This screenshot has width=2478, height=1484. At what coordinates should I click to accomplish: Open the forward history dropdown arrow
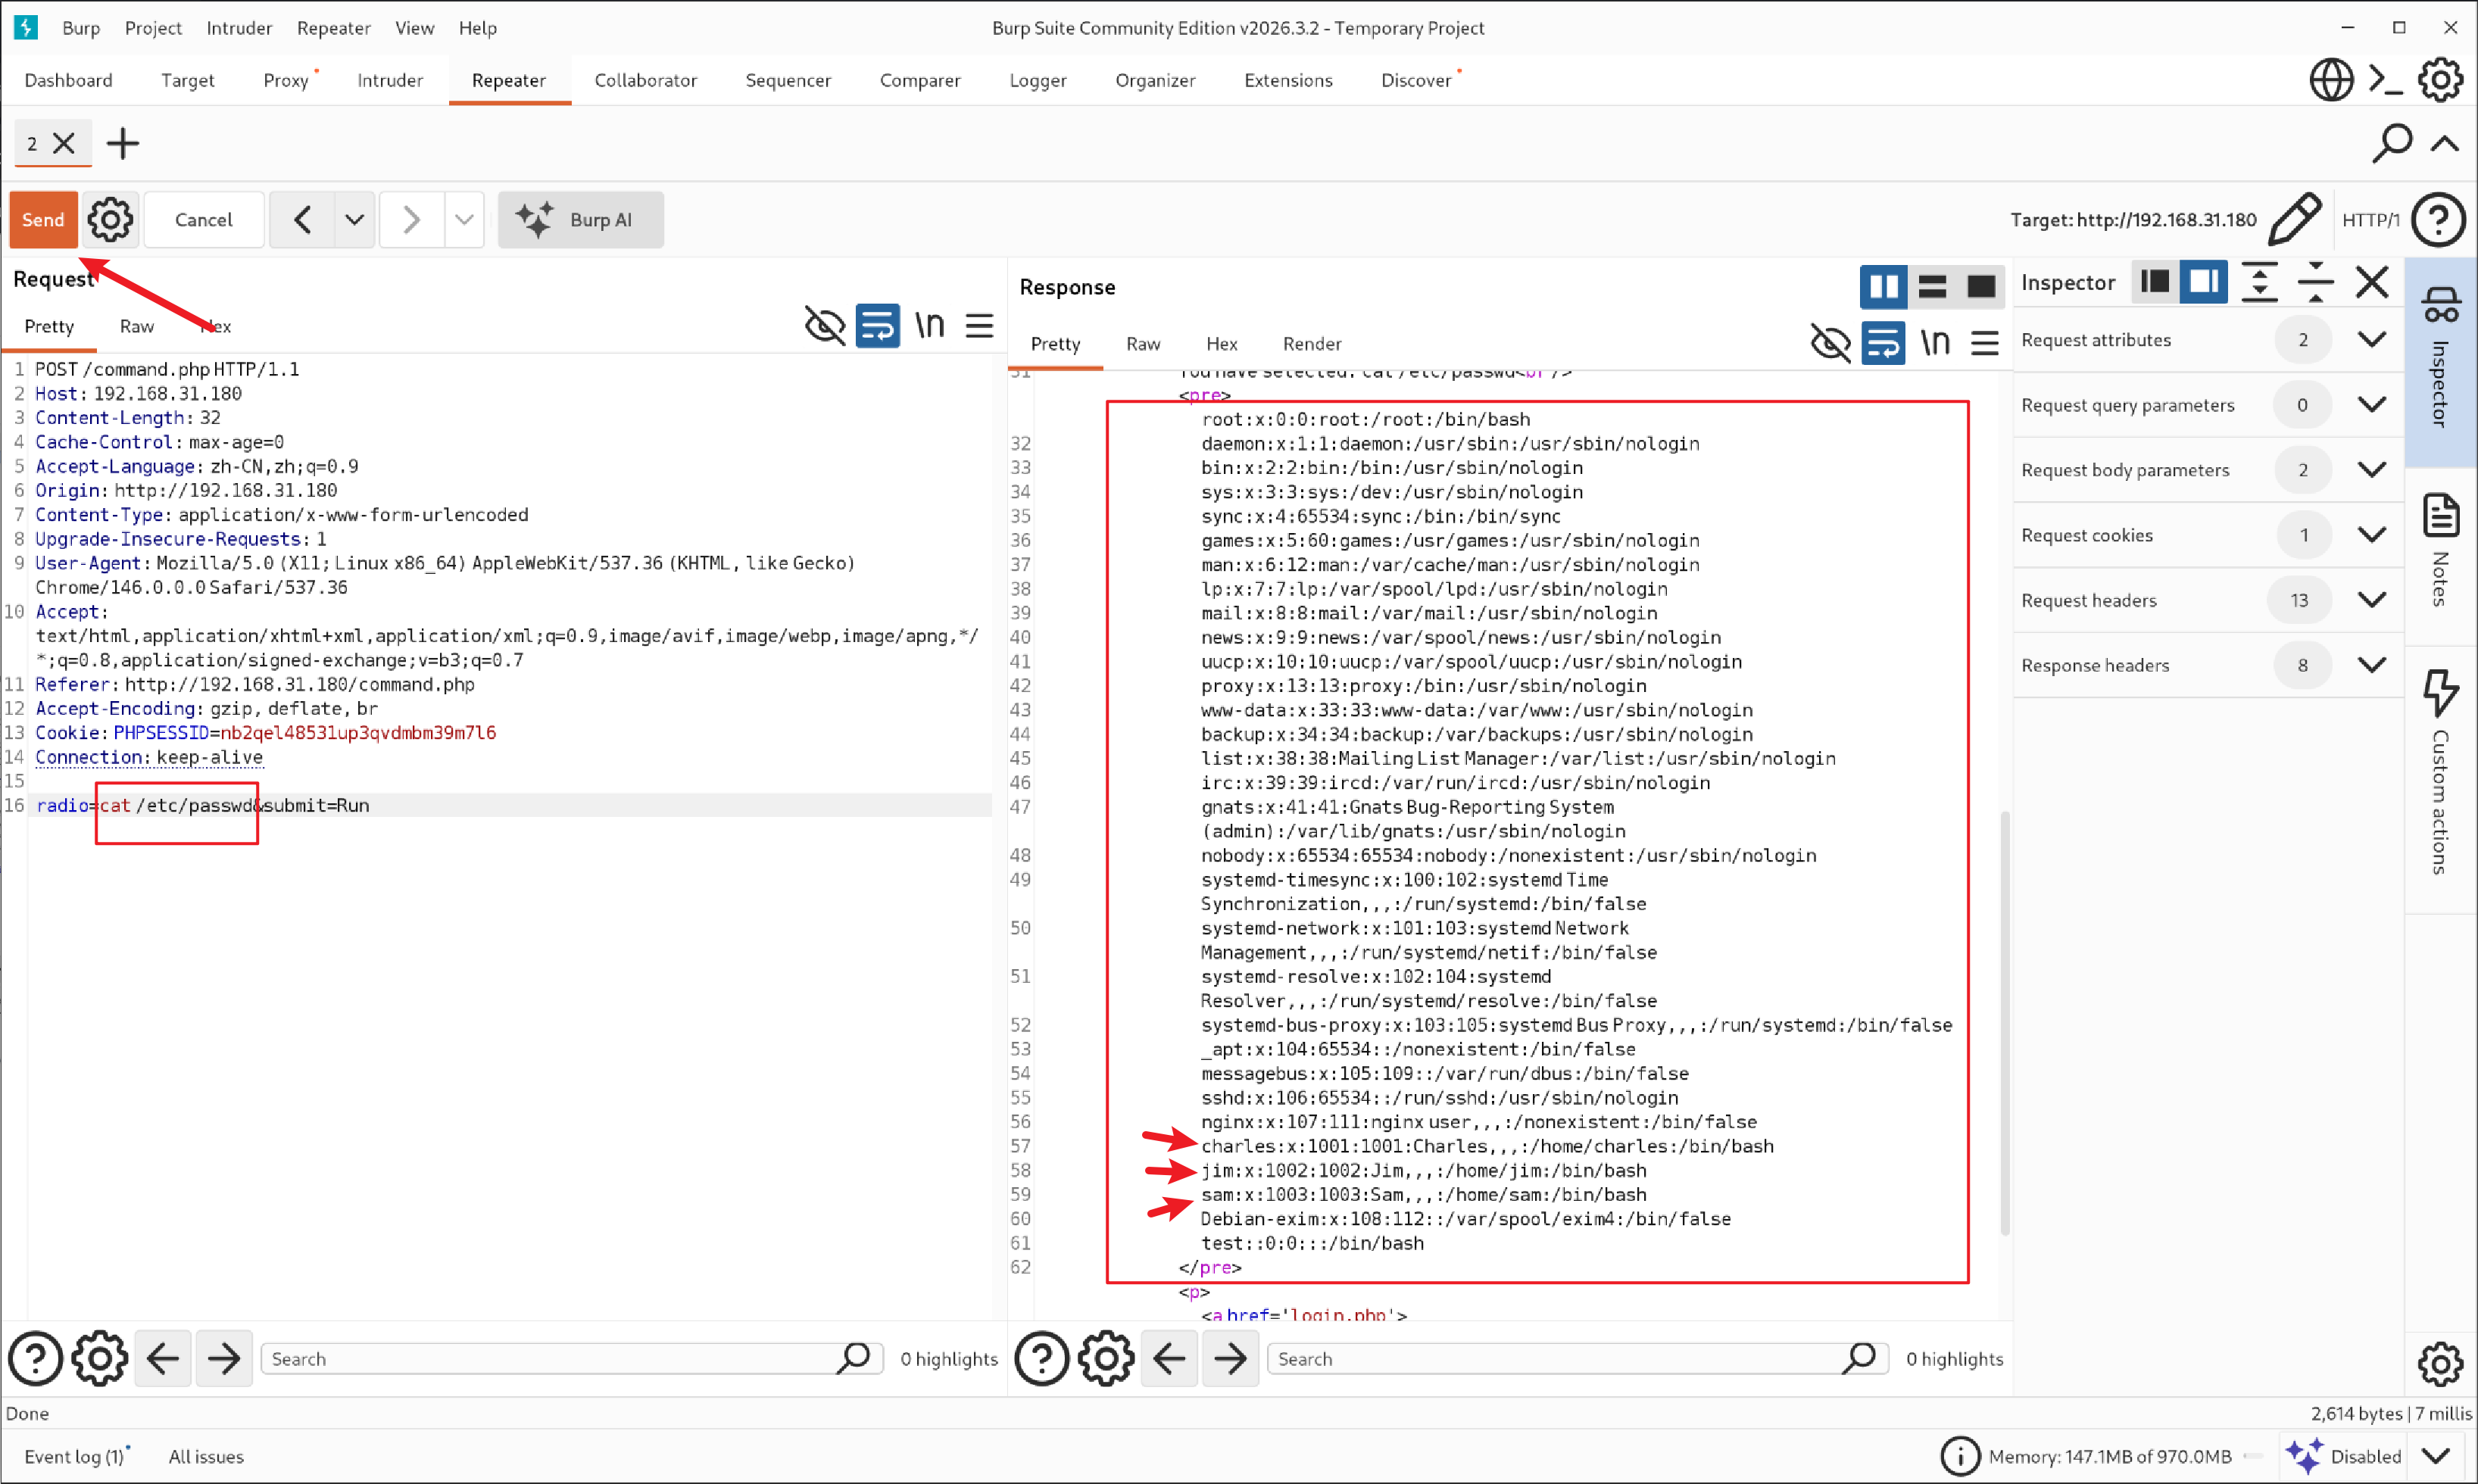click(x=464, y=220)
